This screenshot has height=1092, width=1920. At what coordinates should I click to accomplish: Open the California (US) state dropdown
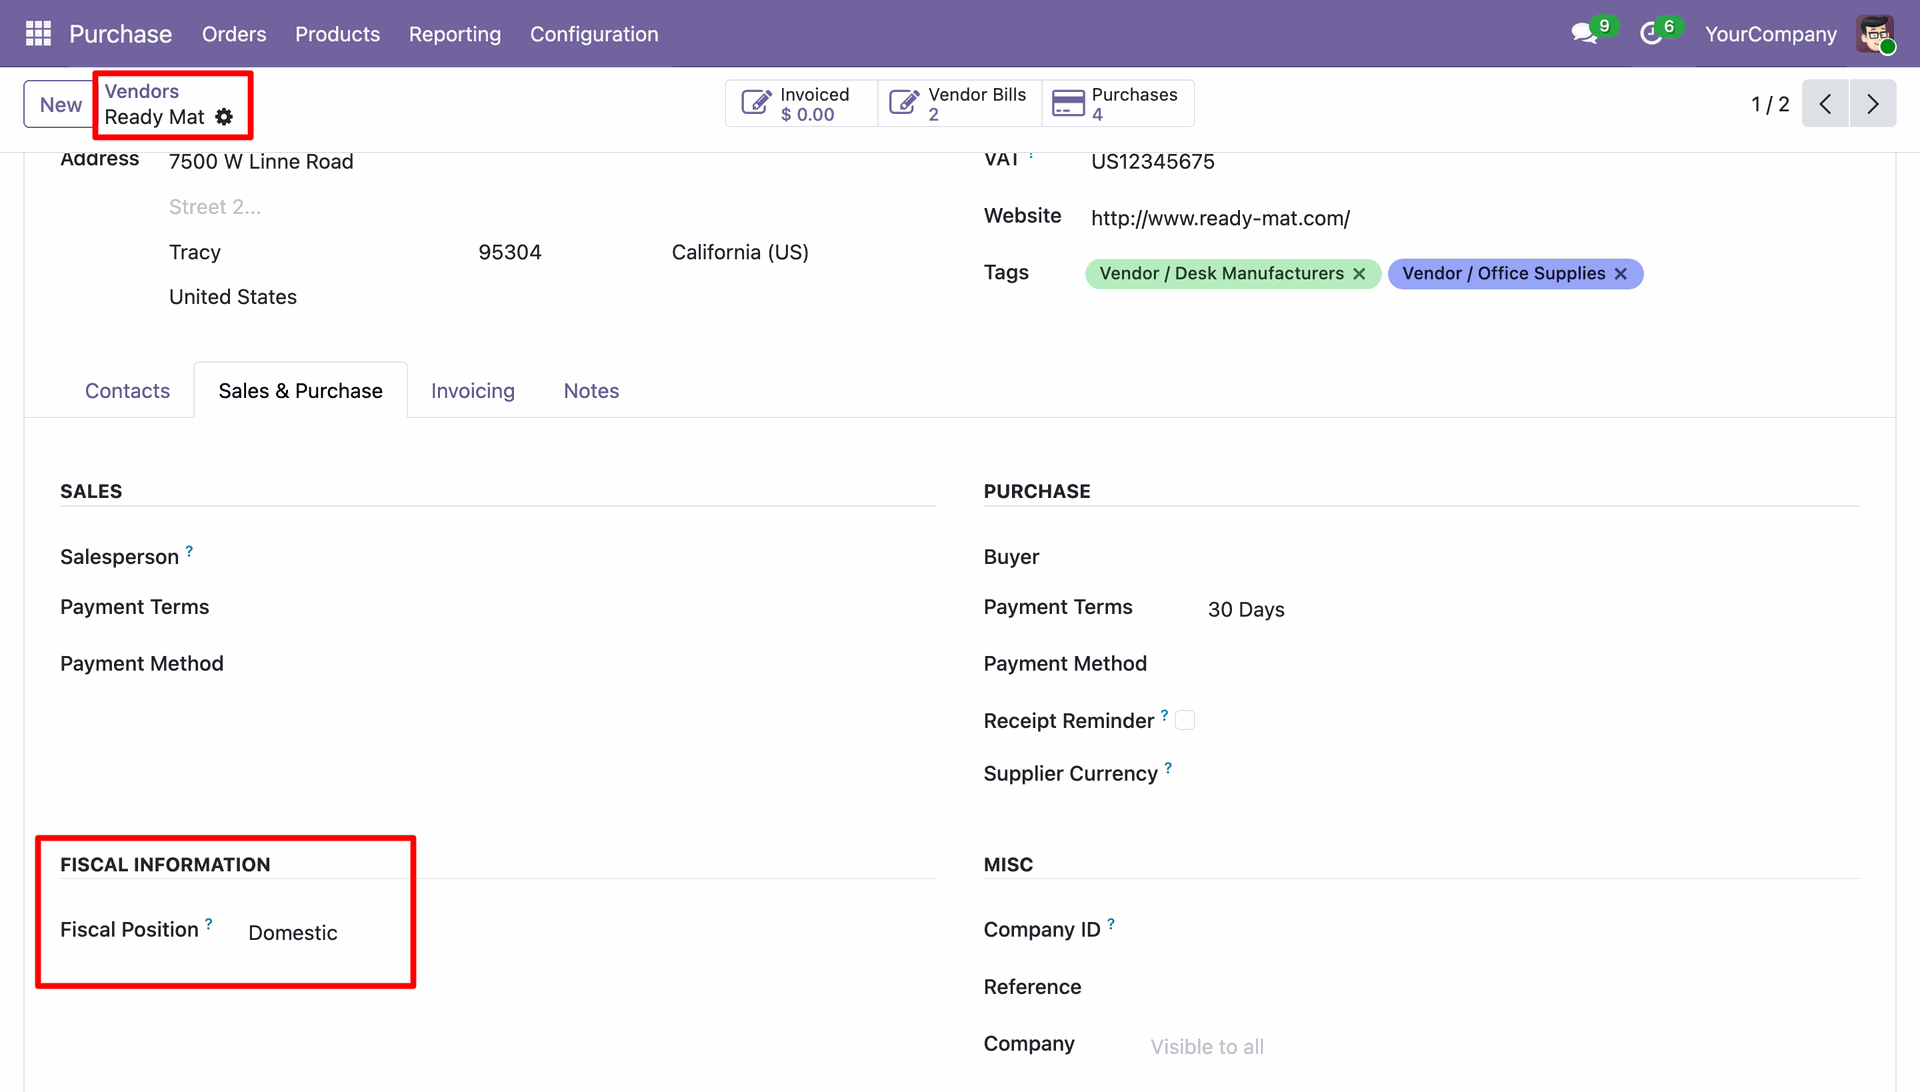(x=740, y=252)
